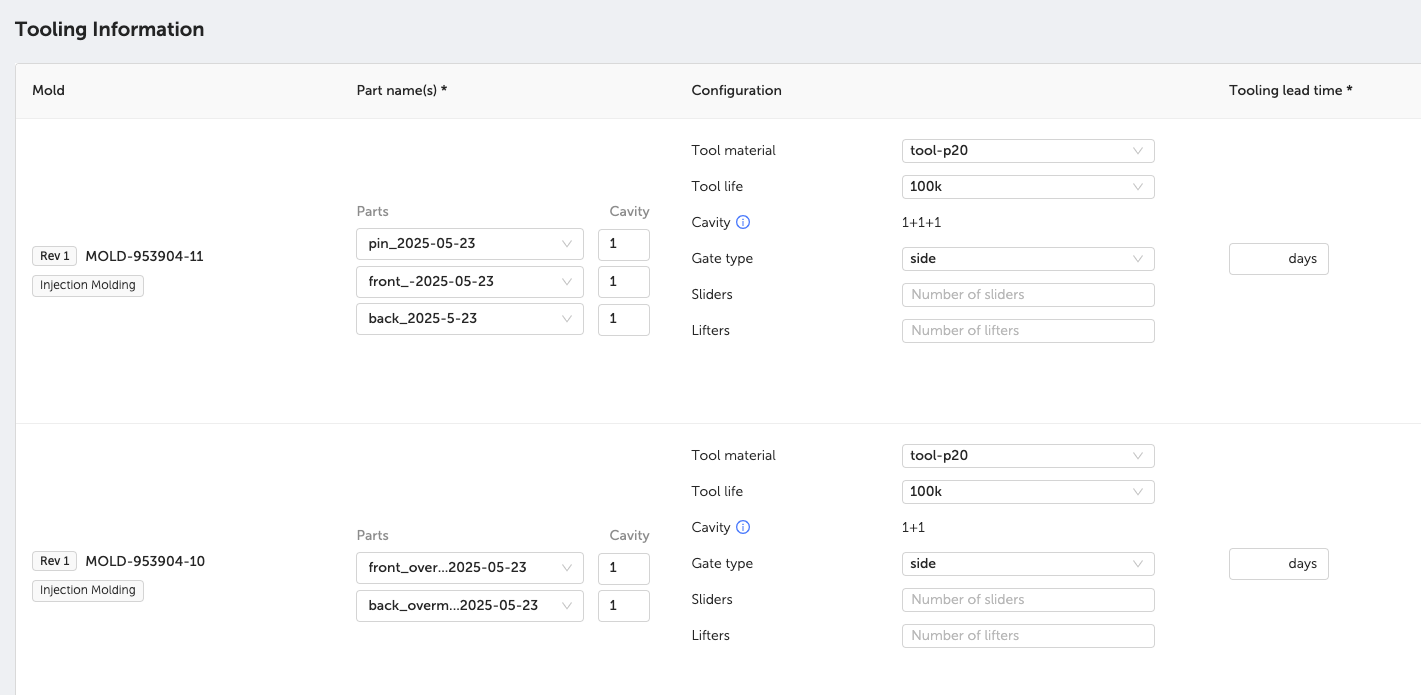Open Gate type dropdown for MOLD-953904-11
This screenshot has height=695, width=1421.
click(1027, 259)
